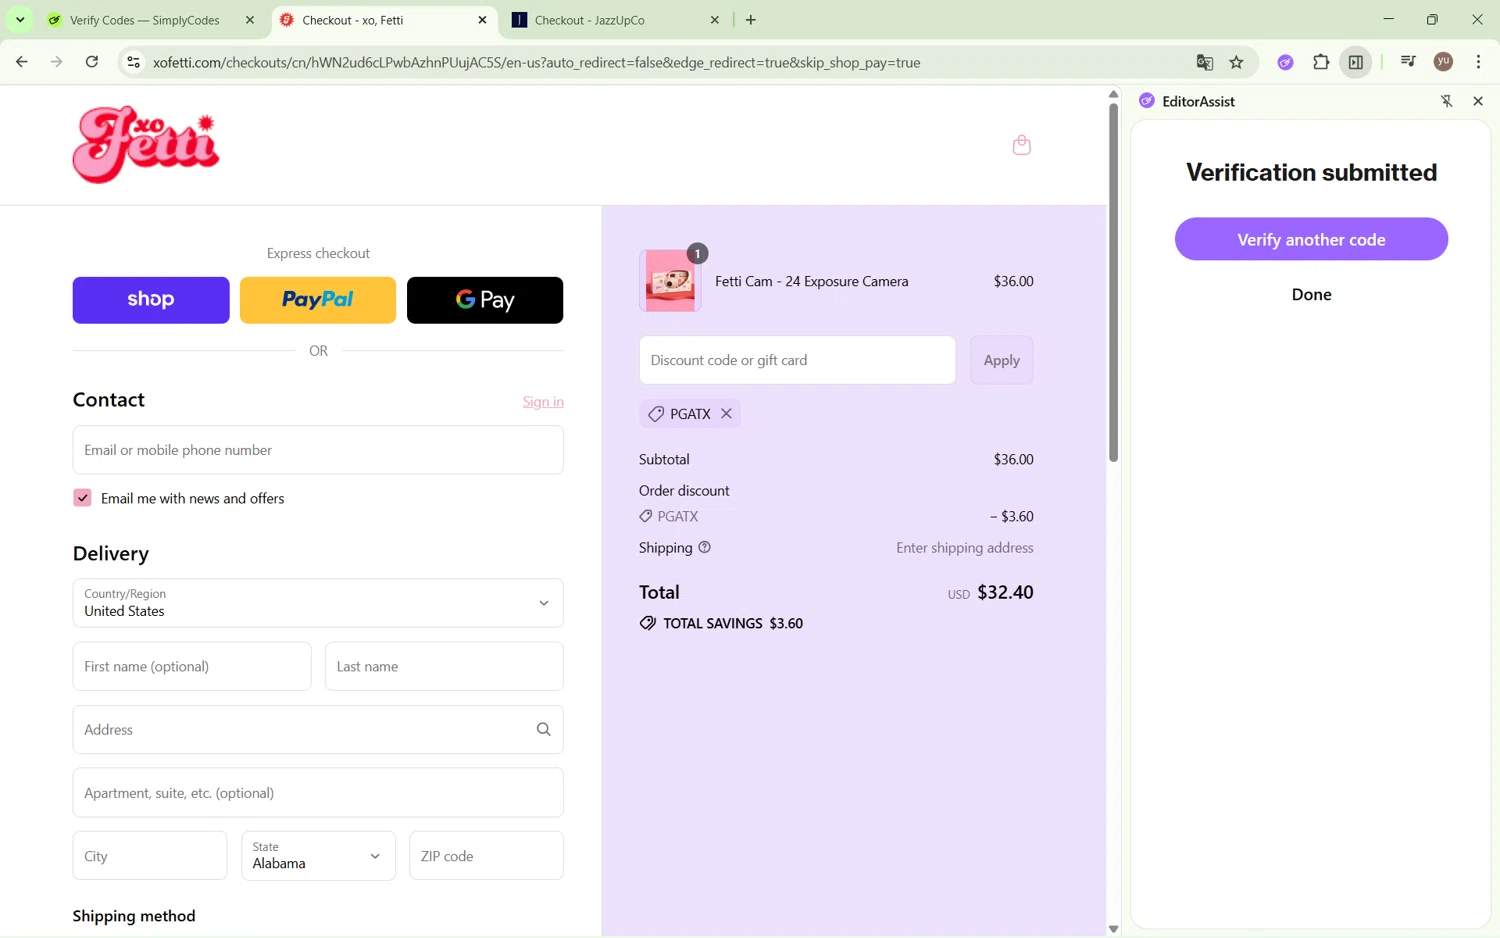This screenshot has height=938, width=1500.
Task: Go forward in browser history
Action: pyautogui.click(x=56, y=62)
